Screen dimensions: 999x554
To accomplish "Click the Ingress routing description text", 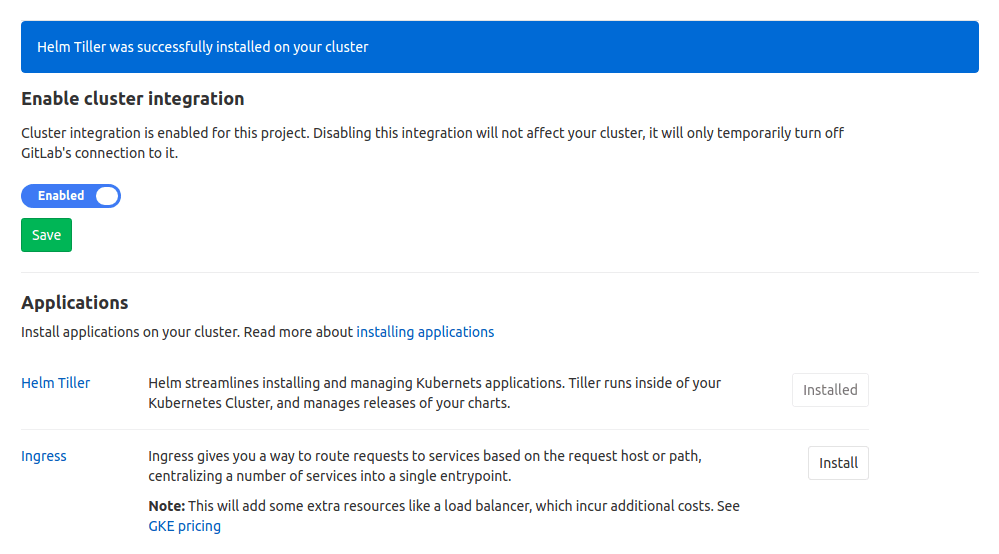I will pos(425,466).
